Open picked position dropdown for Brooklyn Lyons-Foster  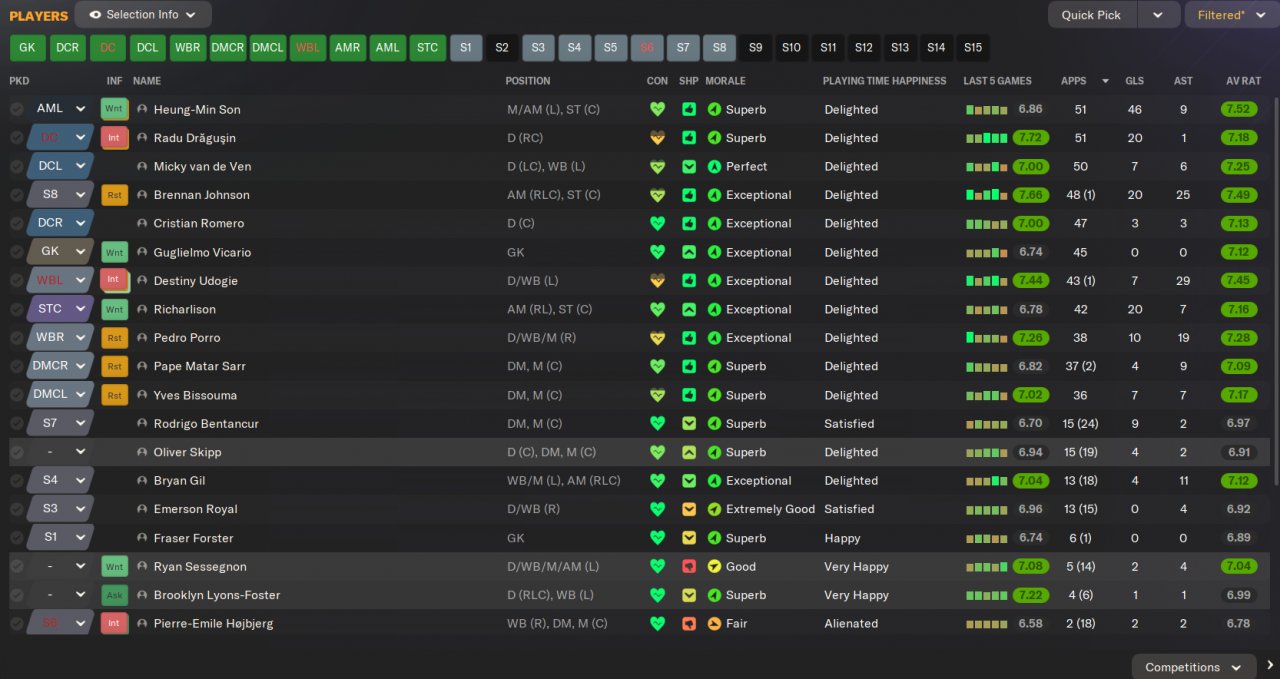62,595
